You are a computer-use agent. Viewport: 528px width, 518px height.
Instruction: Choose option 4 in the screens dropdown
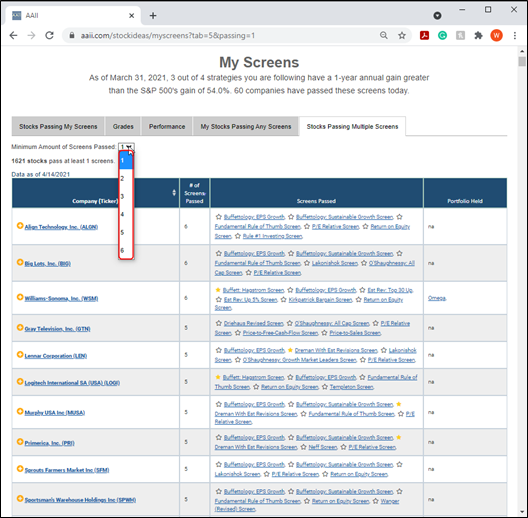click(126, 214)
